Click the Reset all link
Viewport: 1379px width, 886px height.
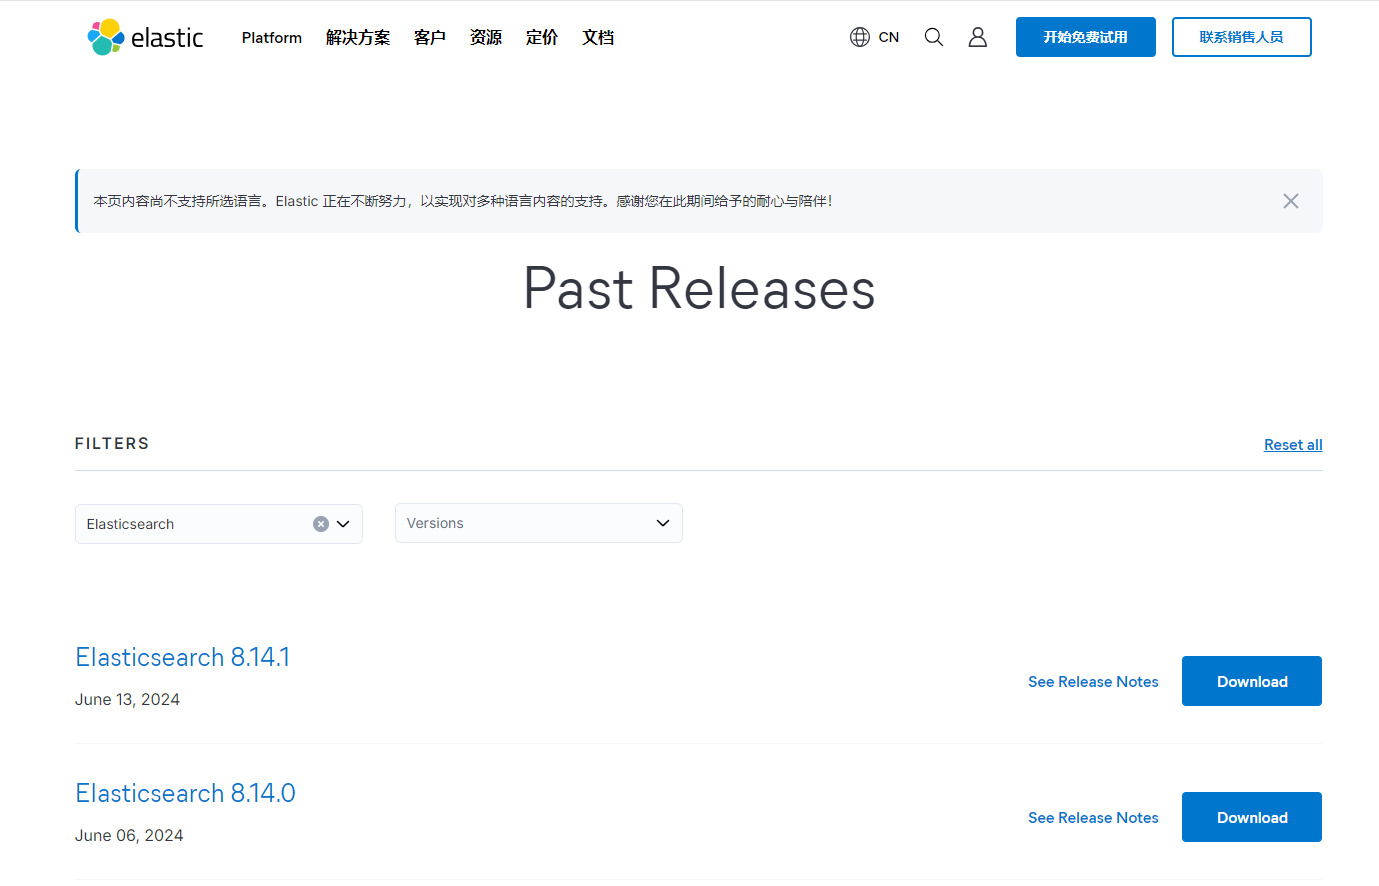point(1293,445)
